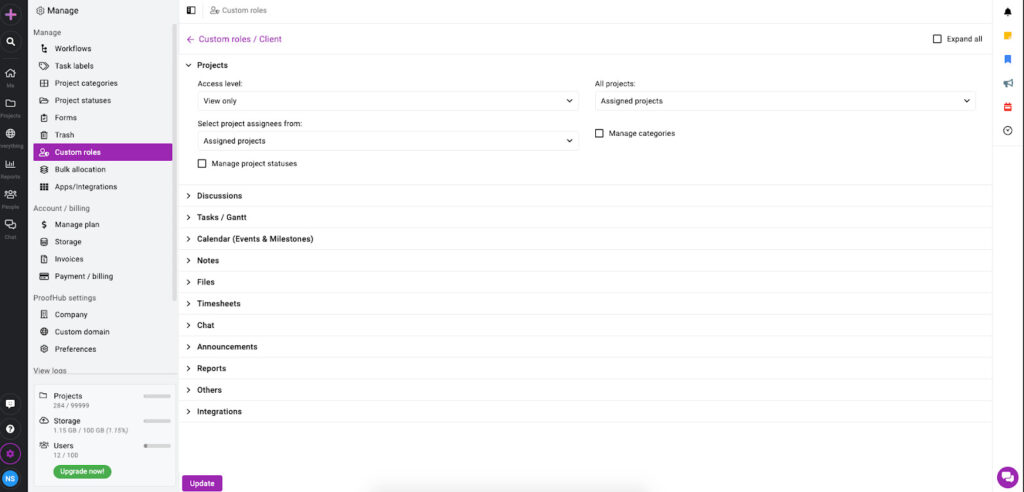Open the Access level dropdown

coord(388,101)
